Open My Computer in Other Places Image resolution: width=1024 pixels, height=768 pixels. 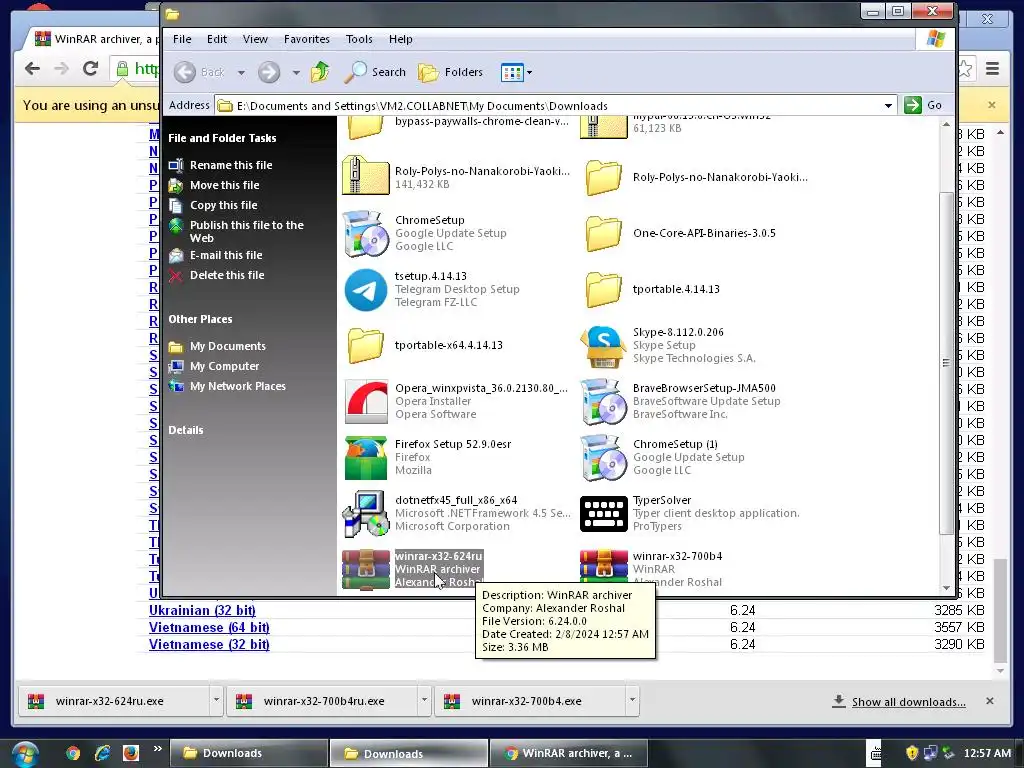[x=224, y=366]
